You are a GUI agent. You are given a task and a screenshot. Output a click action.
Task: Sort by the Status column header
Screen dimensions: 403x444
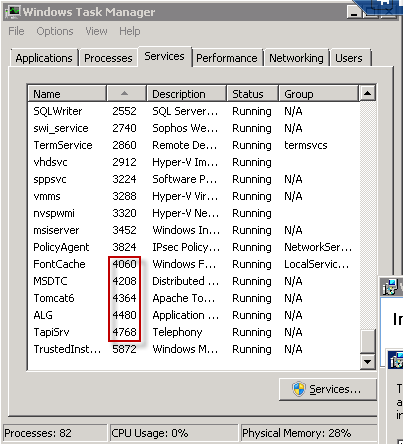coord(252,94)
